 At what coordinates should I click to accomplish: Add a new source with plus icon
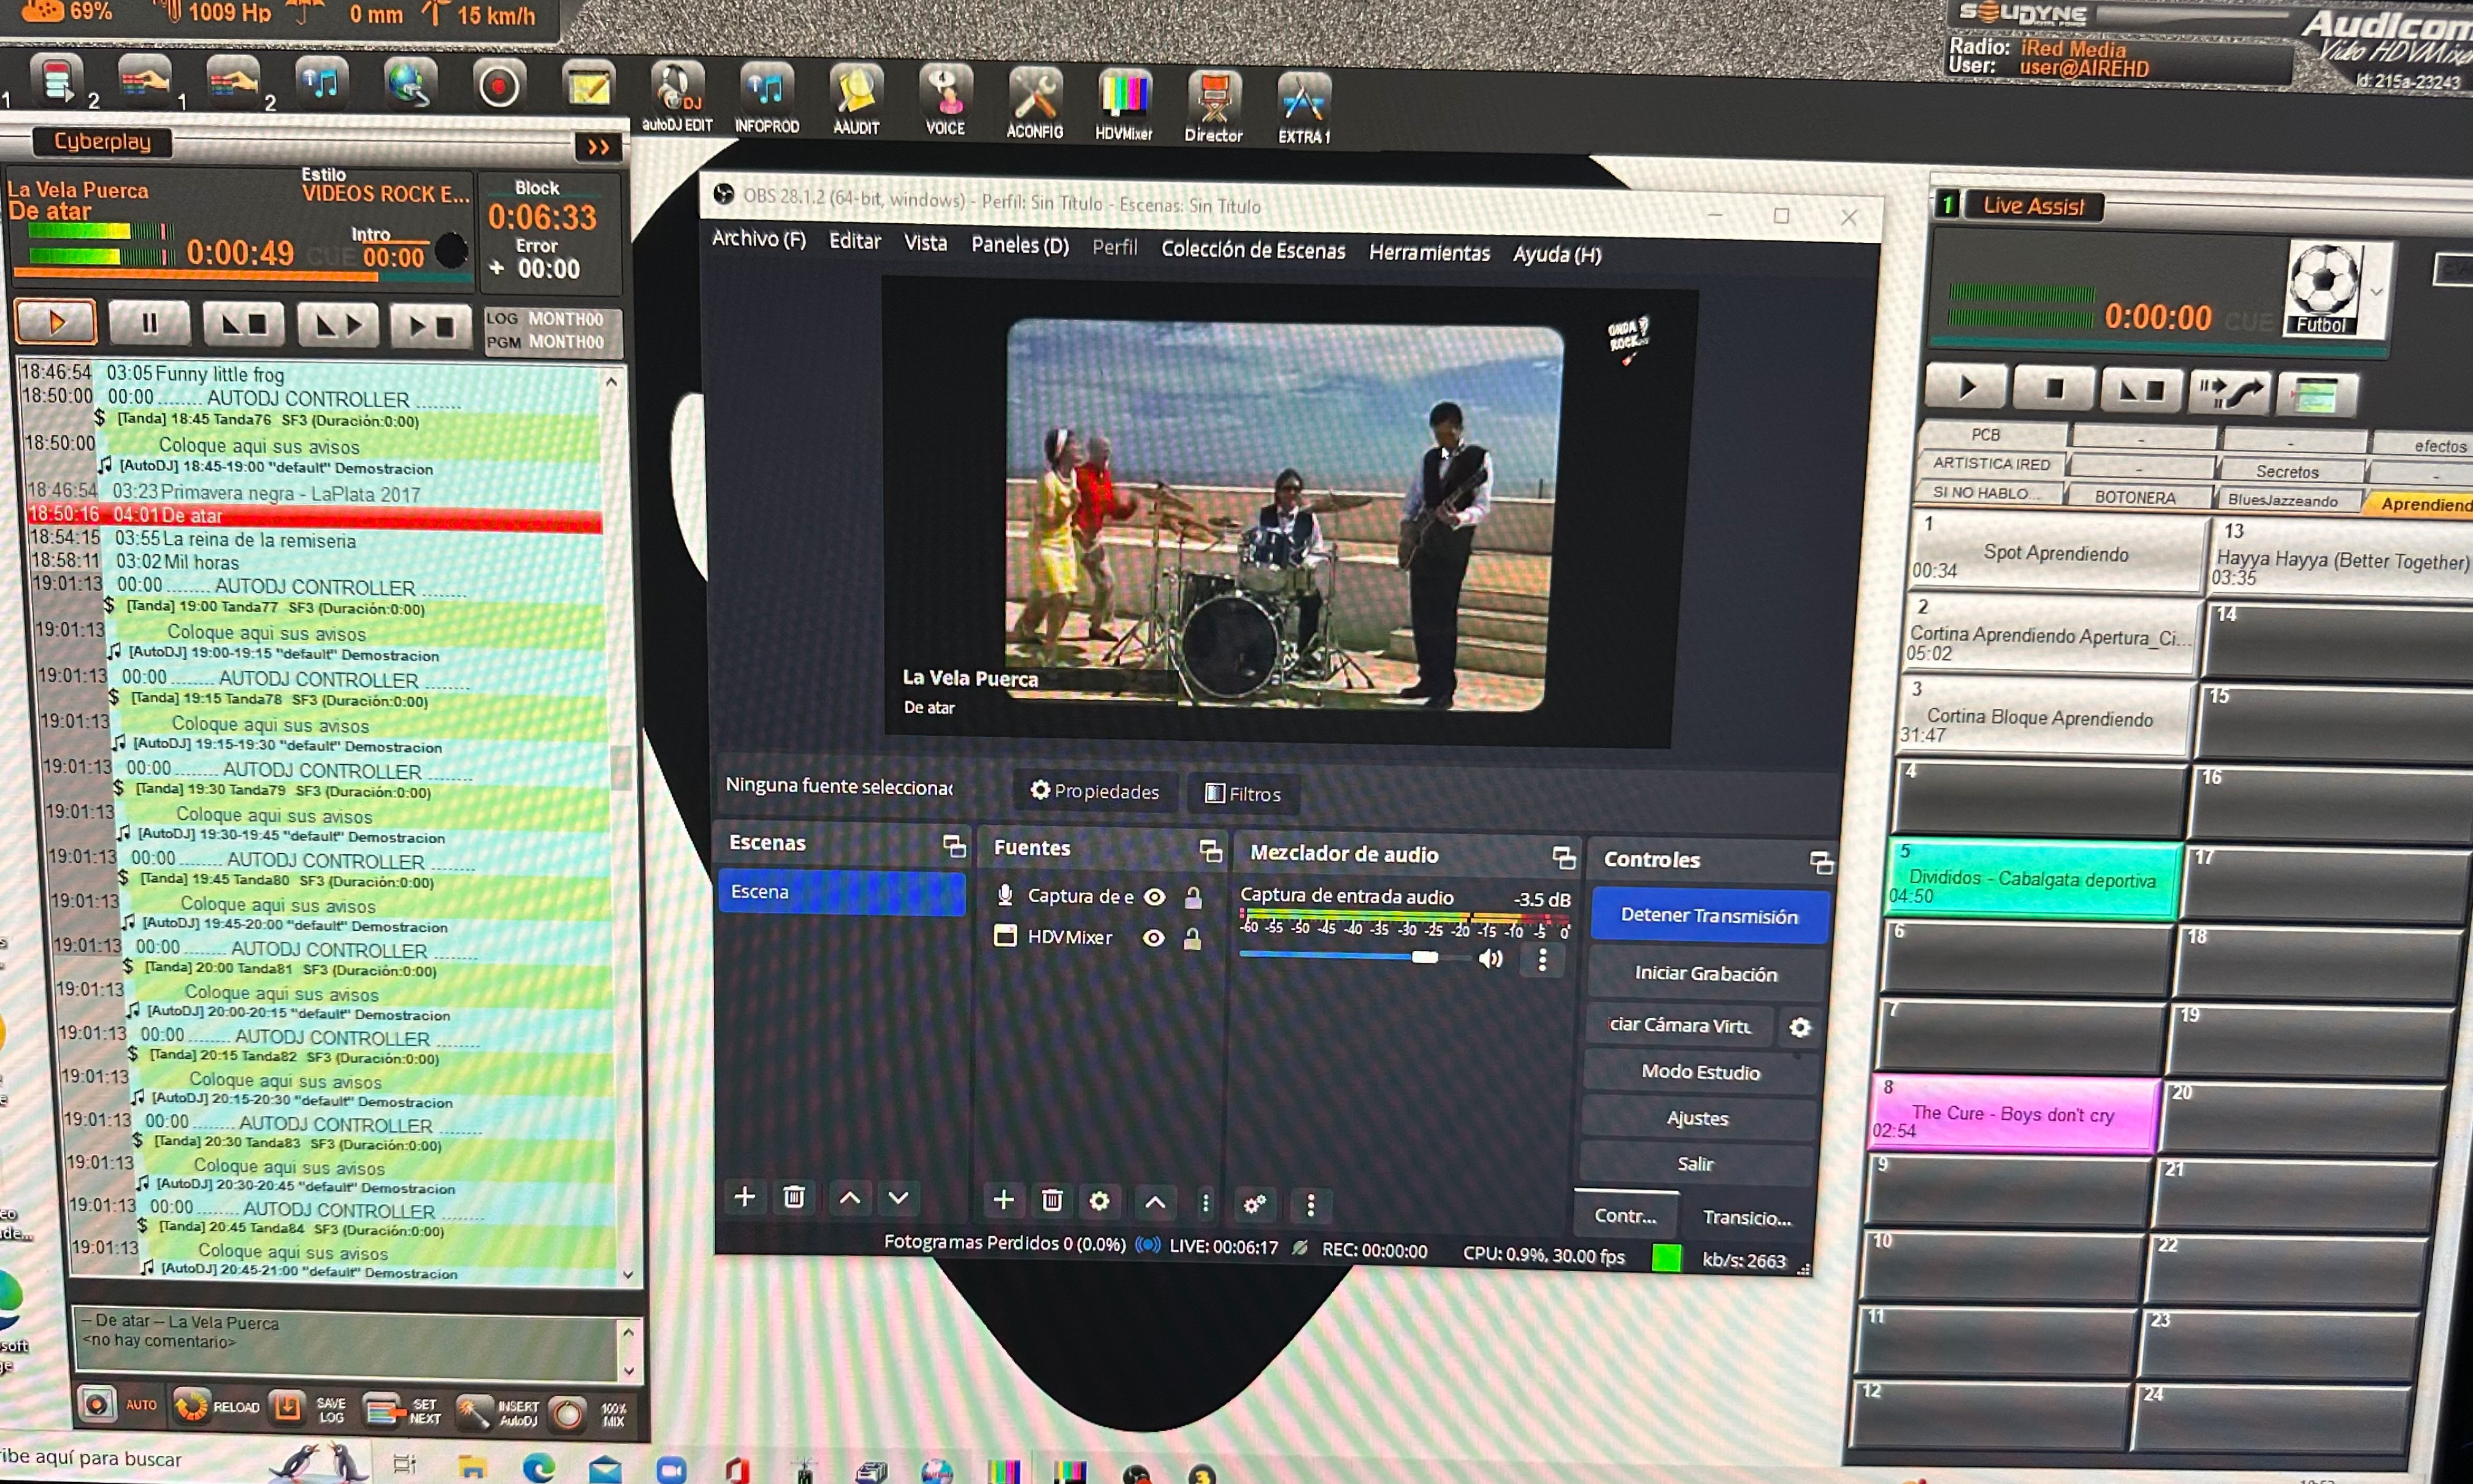[1003, 1199]
